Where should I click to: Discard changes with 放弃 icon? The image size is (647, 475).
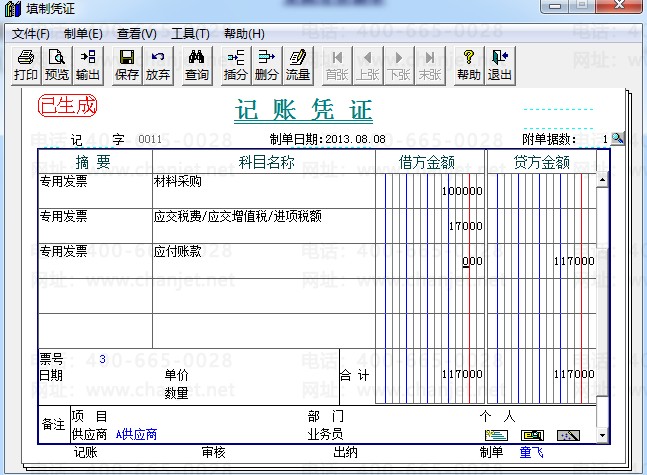tap(158, 66)
